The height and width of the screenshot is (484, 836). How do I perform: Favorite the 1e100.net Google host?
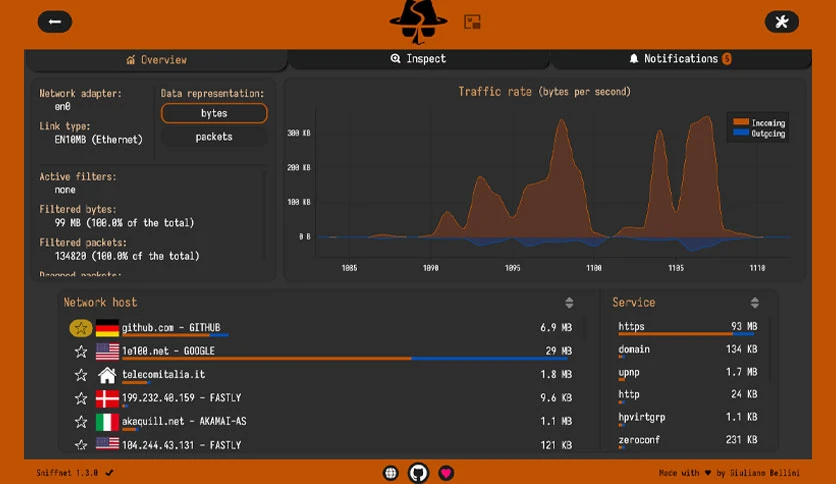81,351
